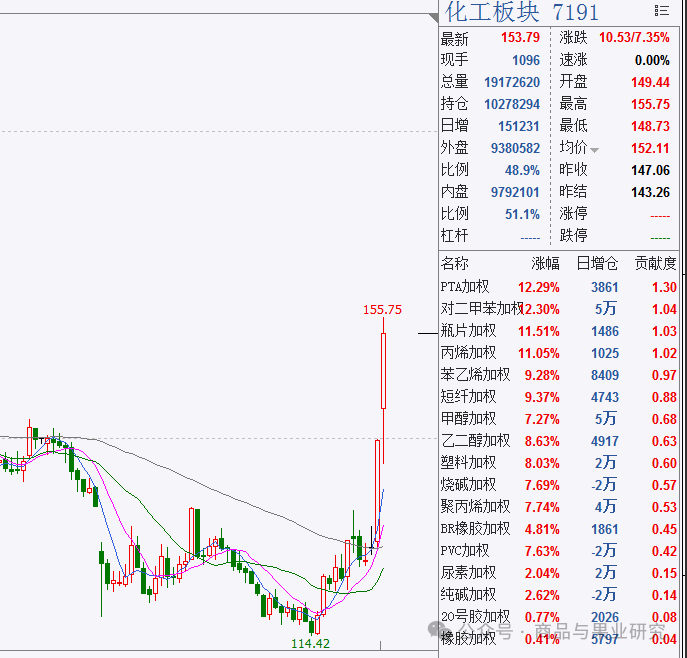Viewport: 687px width, 658px height.
Task: Click the 114.42 low label on chart
Action: coord(310,644)
